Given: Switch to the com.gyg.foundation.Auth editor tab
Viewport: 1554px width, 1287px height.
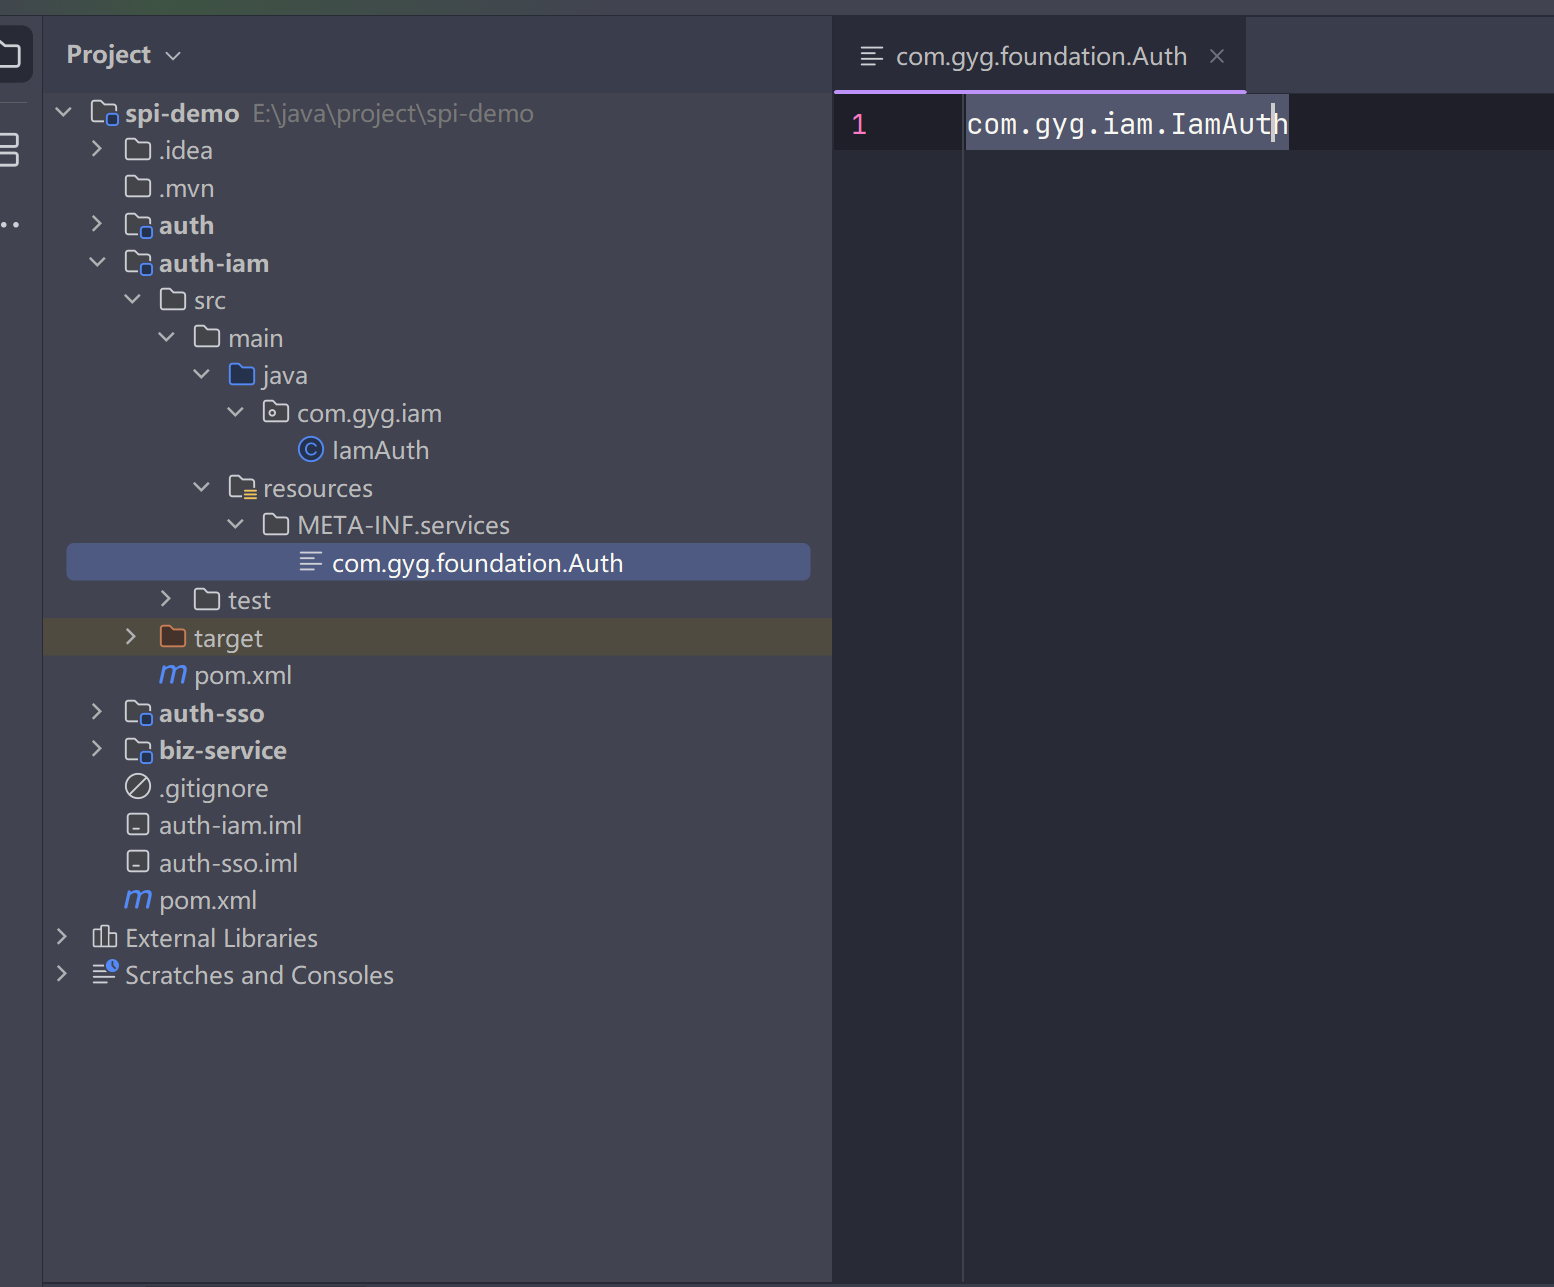Looking at the screenshot, I should [1042, 56].
